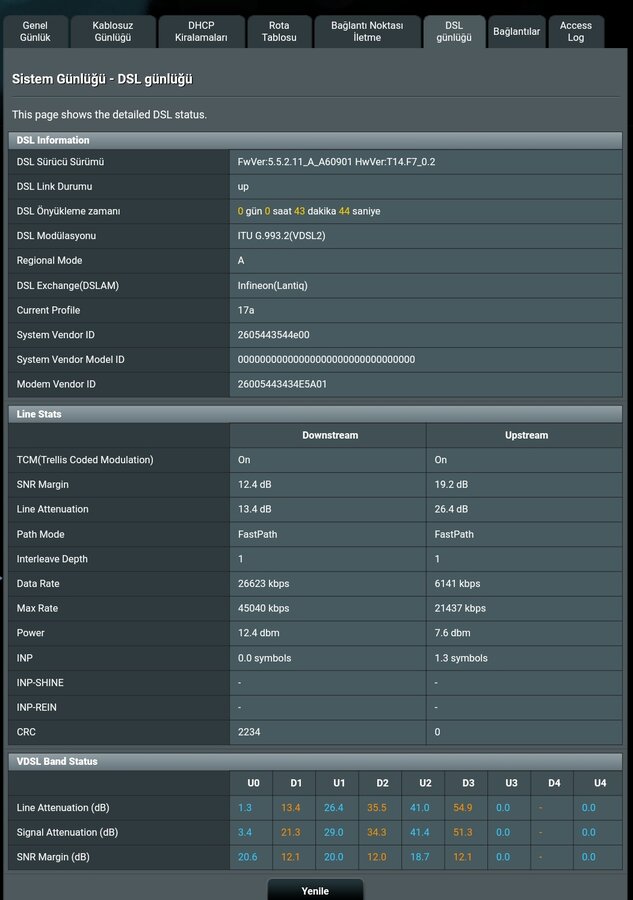The image size is (633, 900).
Task: Click the DSL Information section header
Action: [53, 140]
